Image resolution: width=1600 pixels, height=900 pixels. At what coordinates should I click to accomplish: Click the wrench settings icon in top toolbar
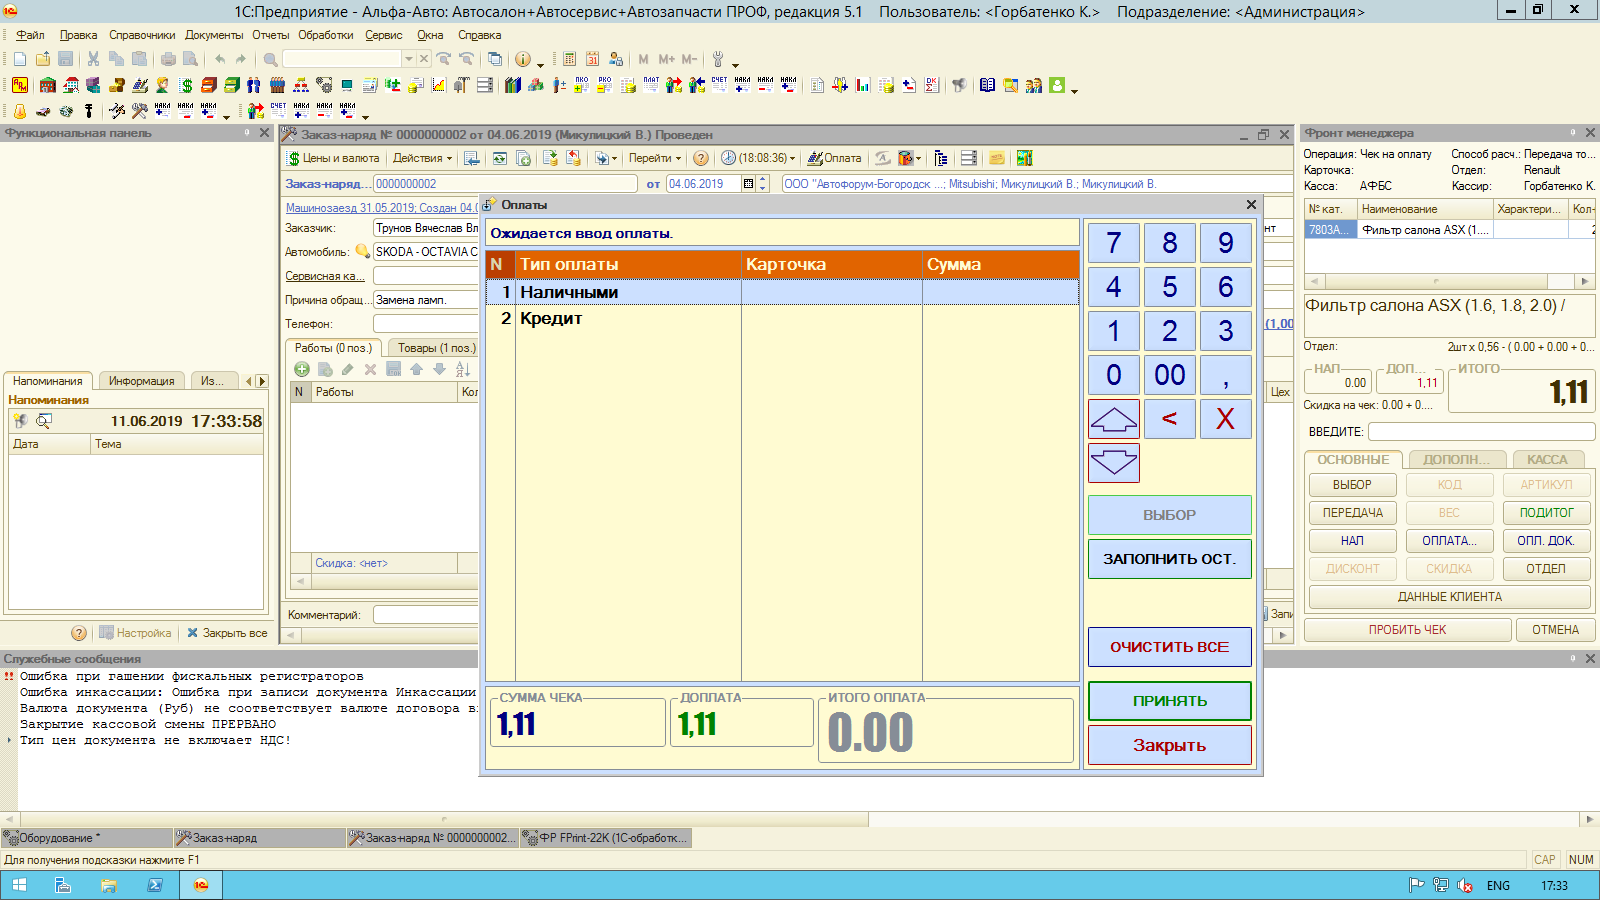click(718, 59)
